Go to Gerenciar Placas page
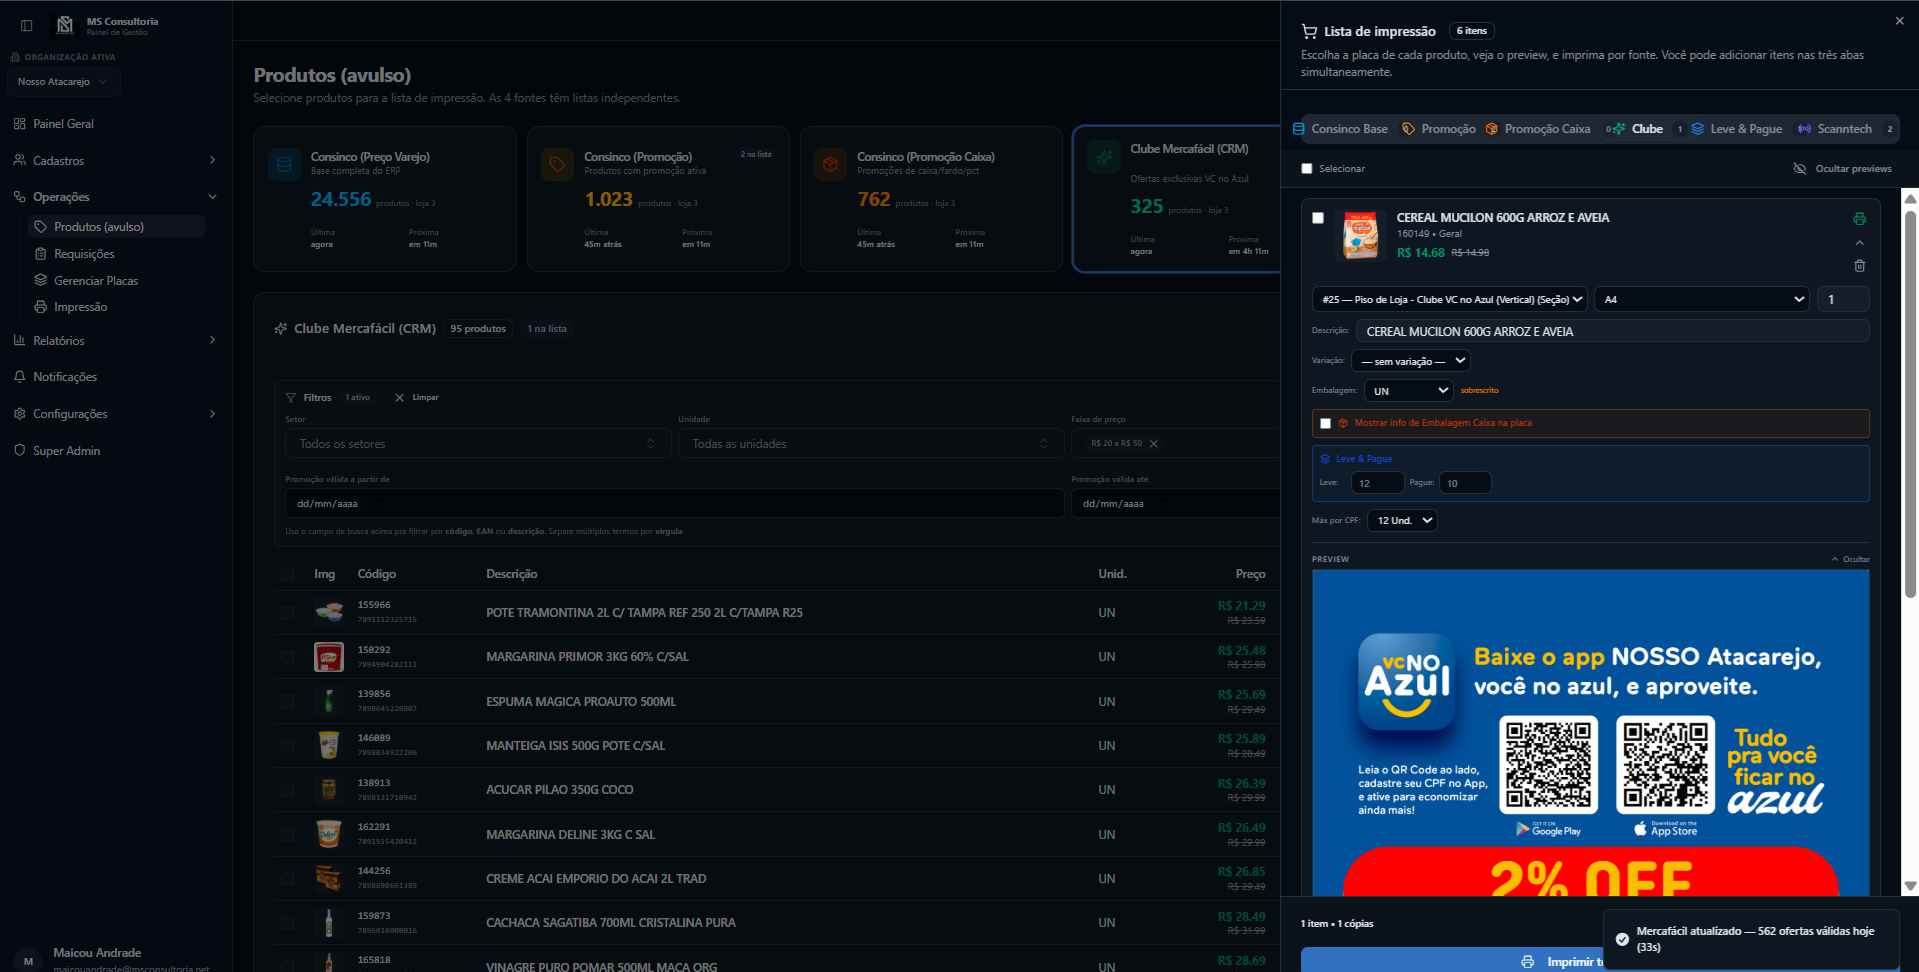Image resolution: width=1919 pixels, height=972 pixels. click(96, 281)
